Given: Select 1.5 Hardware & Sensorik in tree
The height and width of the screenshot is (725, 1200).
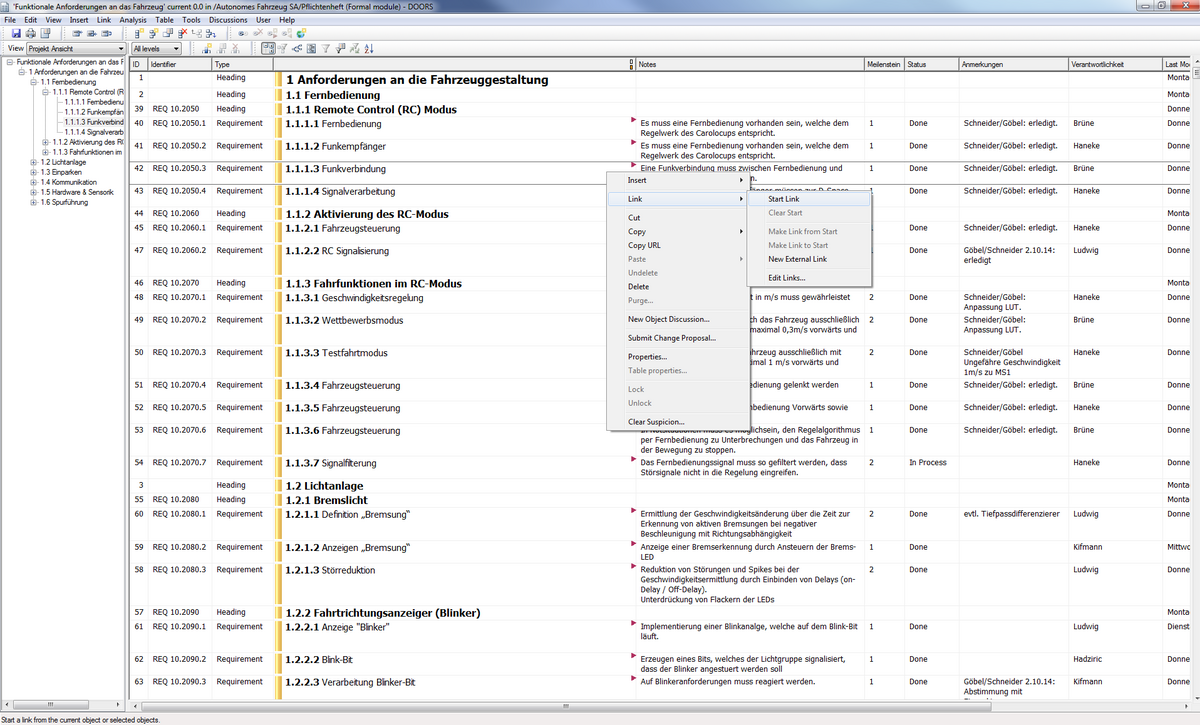Looking at the screenshot, I should 76,192.
